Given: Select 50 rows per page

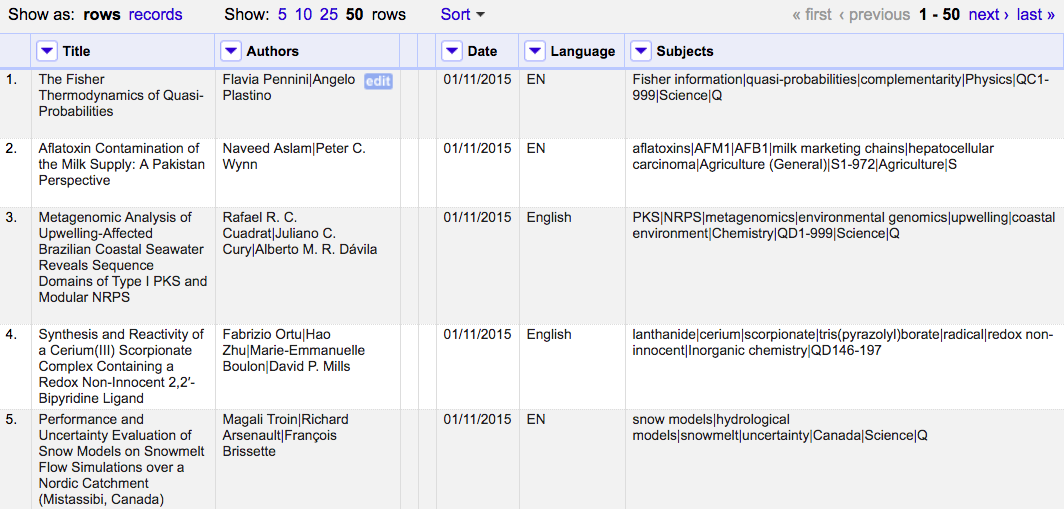Looking at the screenshot, I should 354,14.
